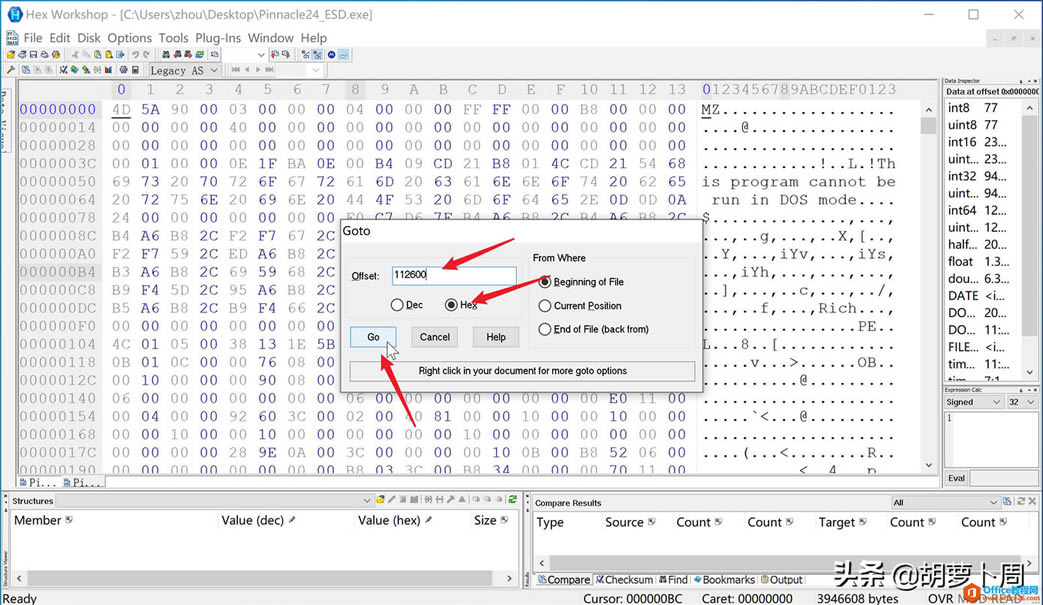The image size is (1043, 605).
Task: Click the Replace toolbar icon (green arrows)
Action: pos(199,55)
